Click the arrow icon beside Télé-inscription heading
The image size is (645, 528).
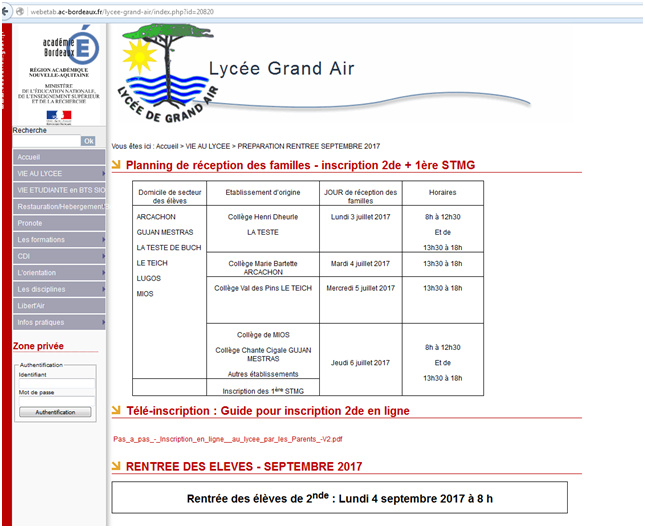point(116,410)
